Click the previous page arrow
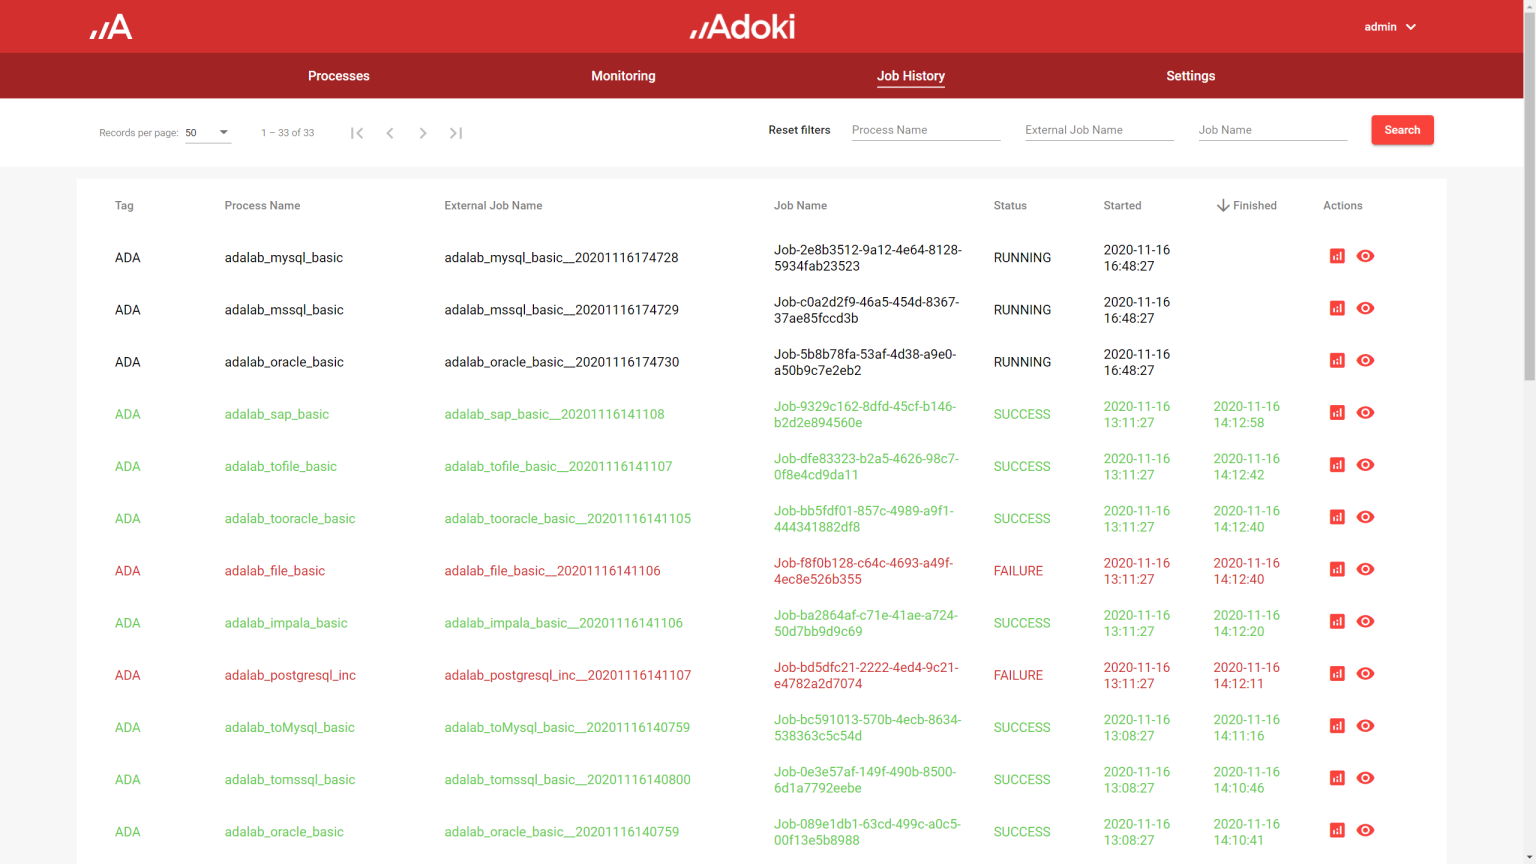The image size is (1536, 864). (389, 132)
